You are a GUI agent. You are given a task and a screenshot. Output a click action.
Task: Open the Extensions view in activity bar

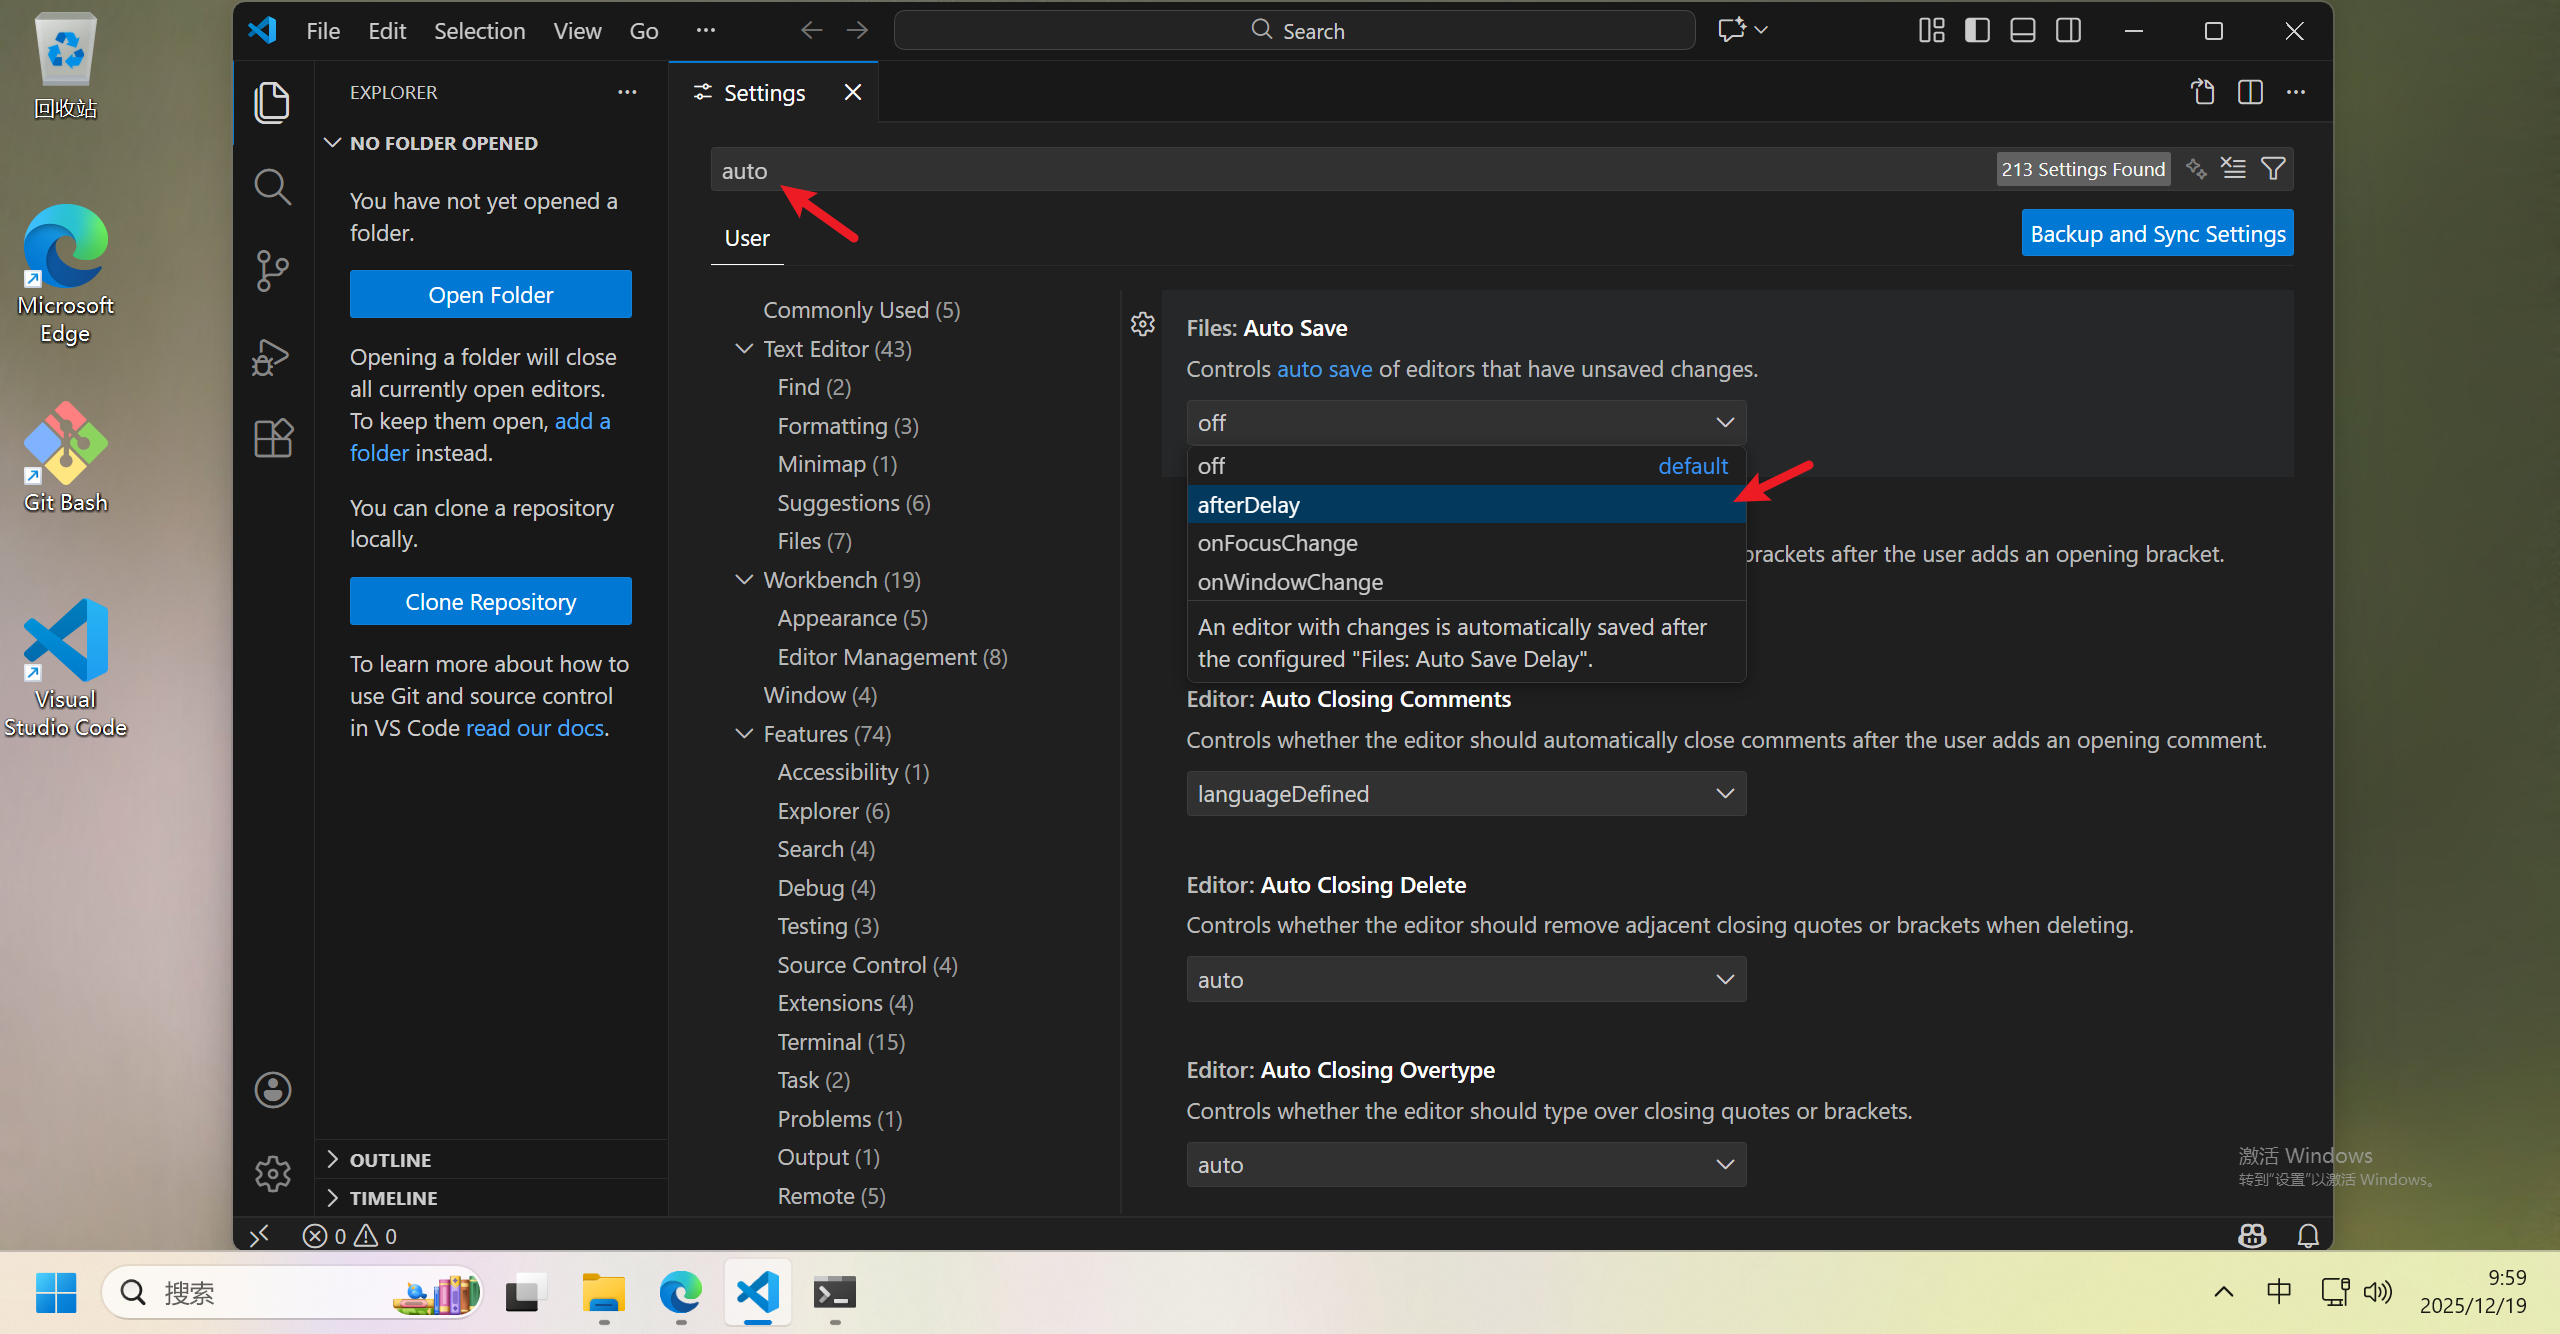[x=272, y=438]
